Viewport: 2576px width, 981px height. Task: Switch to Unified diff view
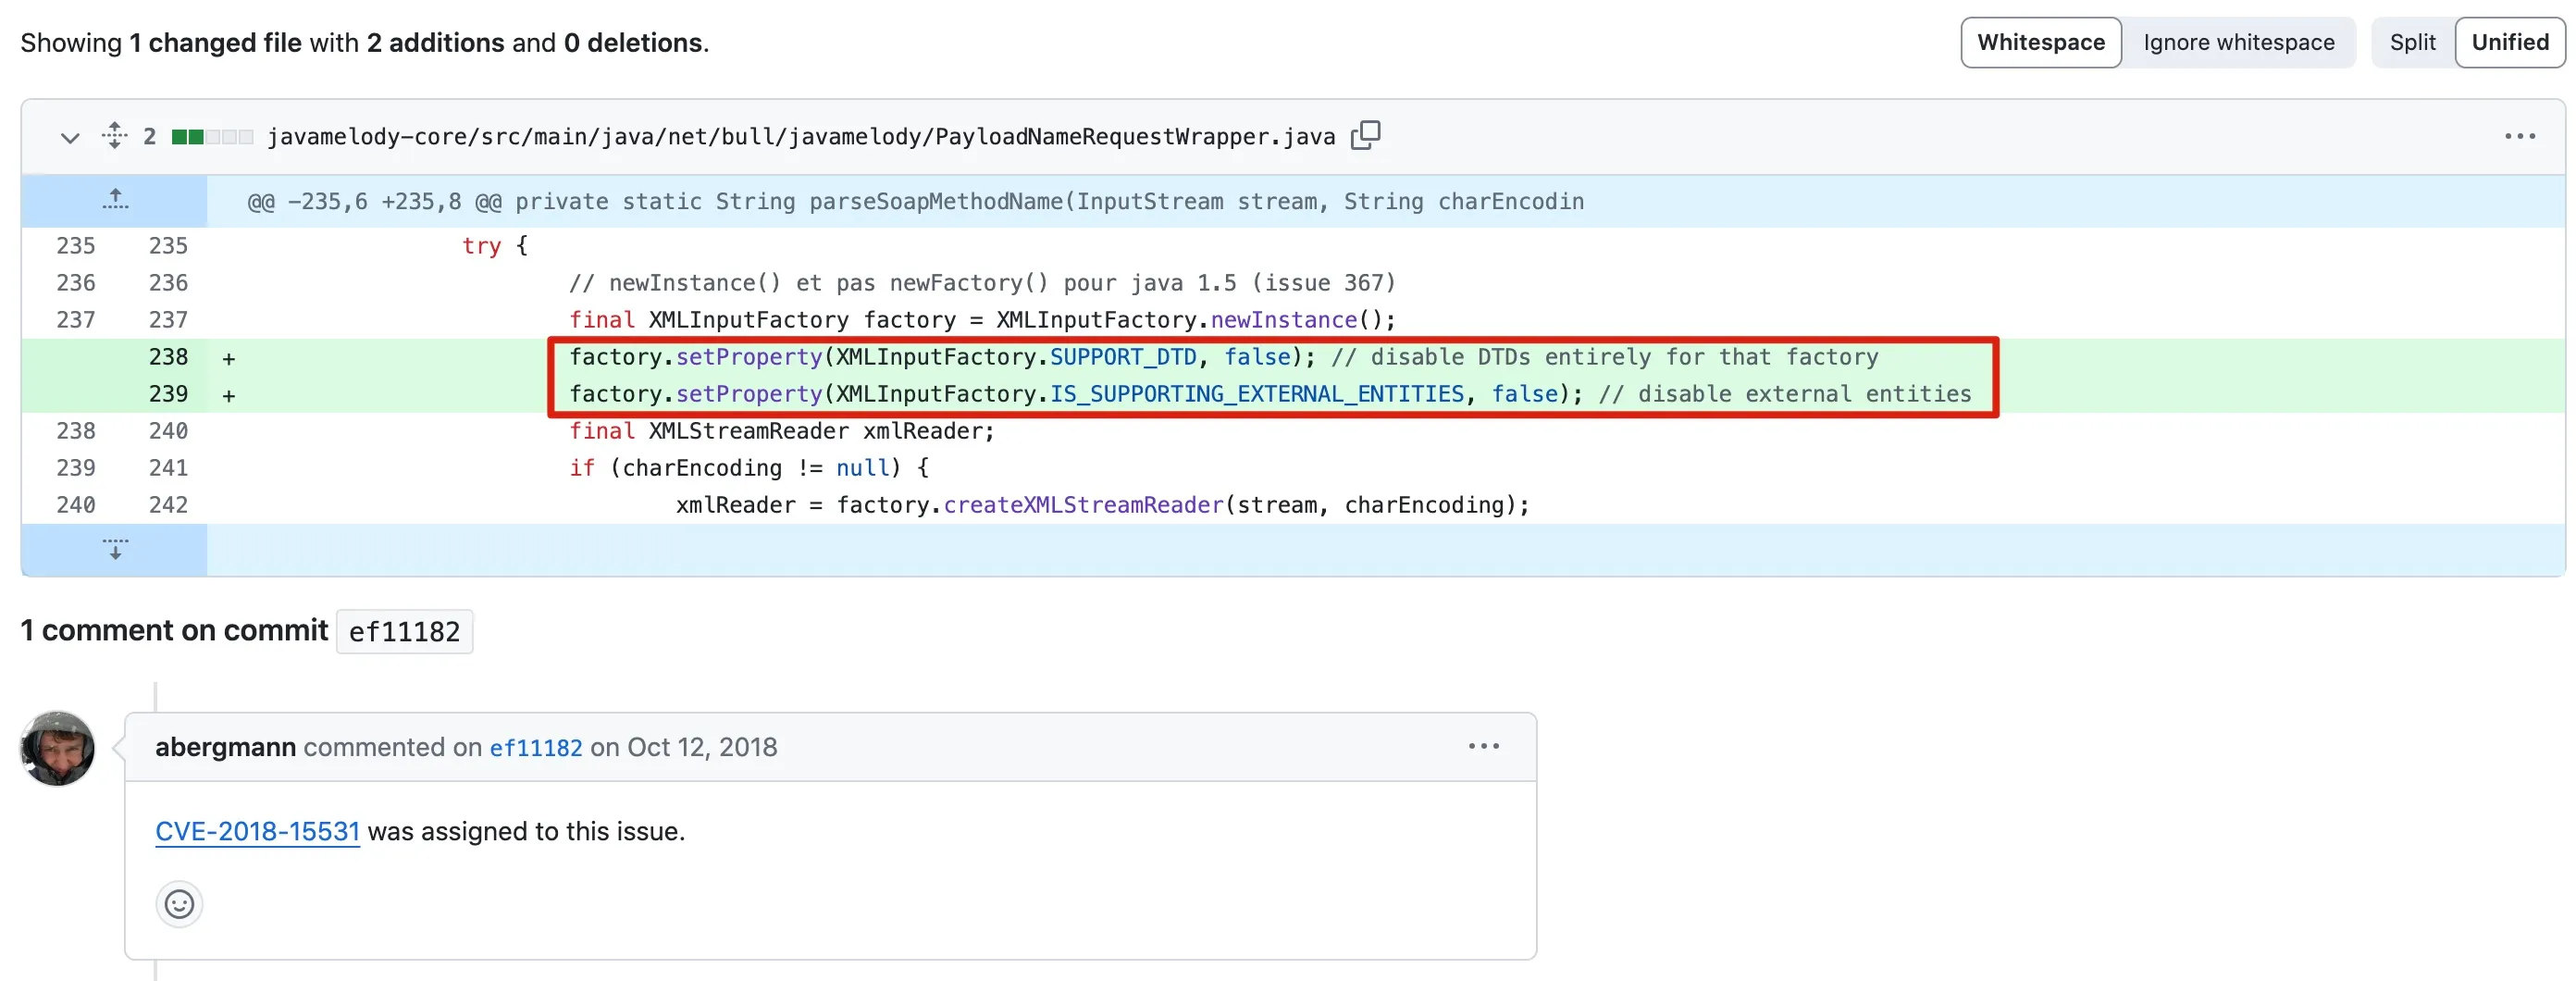2509,43
